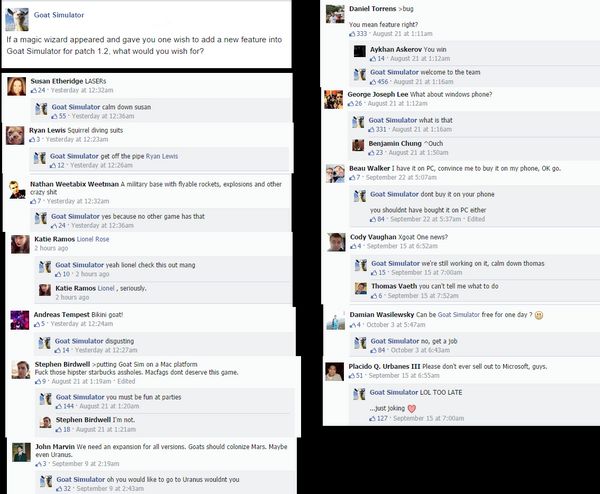Click the like icon under 'you must be fun at parties'
Viewport: 600px width, 494px height.
59,406
